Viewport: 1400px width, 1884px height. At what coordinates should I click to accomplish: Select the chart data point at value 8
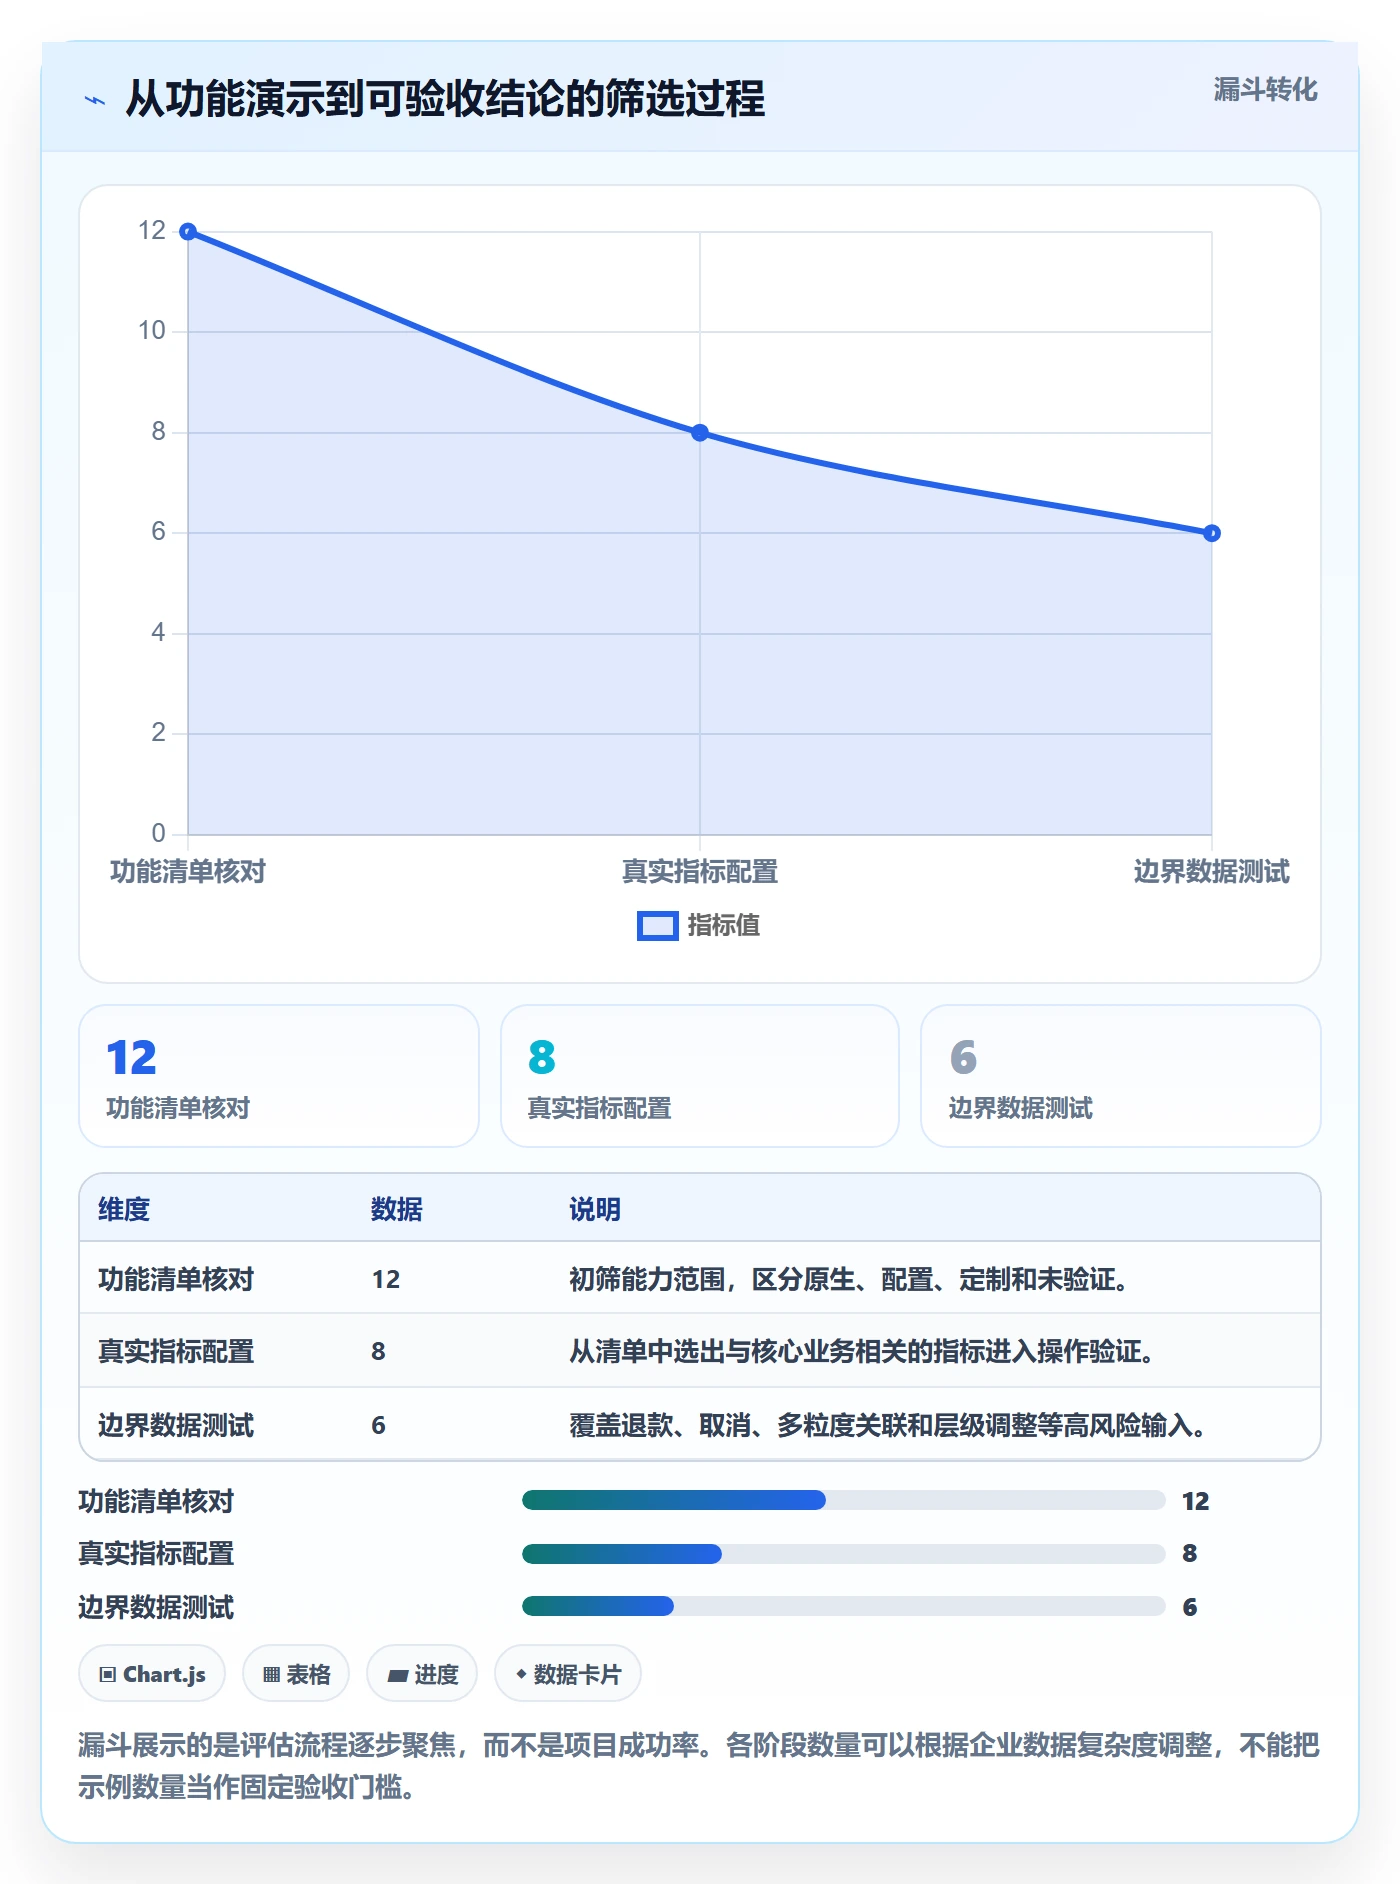click(x=700, y=433)
